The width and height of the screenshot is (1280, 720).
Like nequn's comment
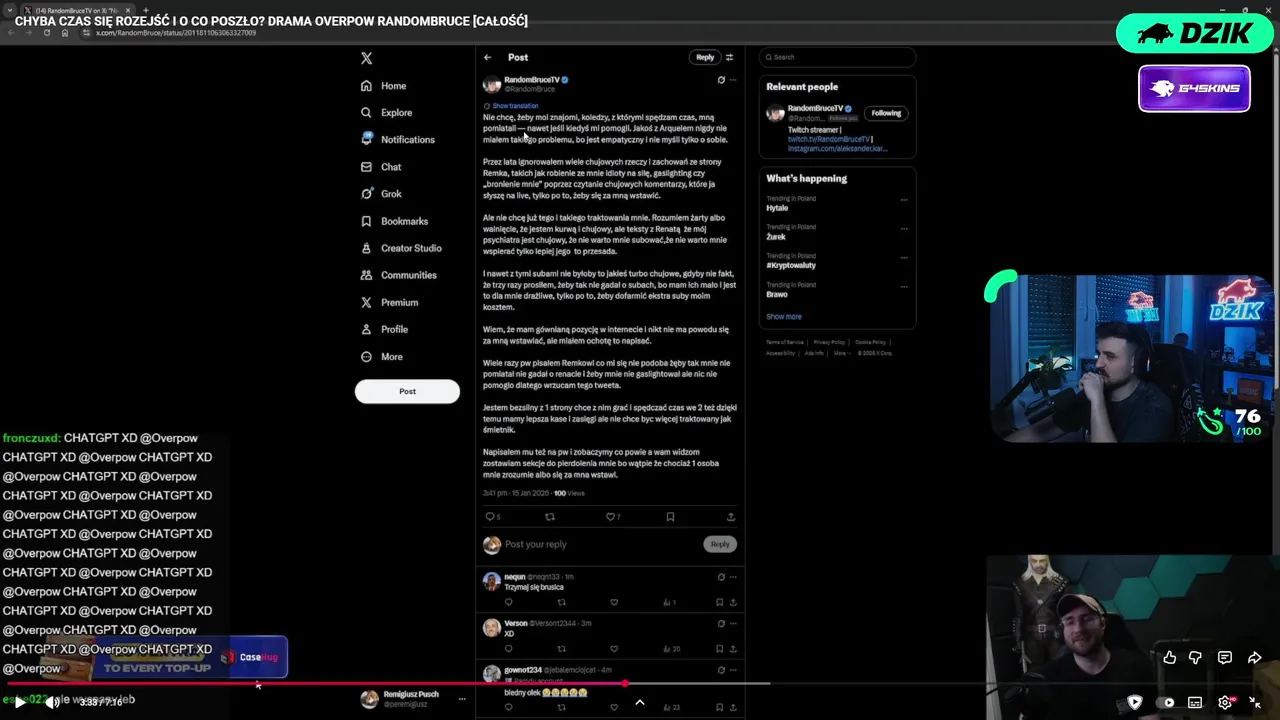tap(614, 602)
